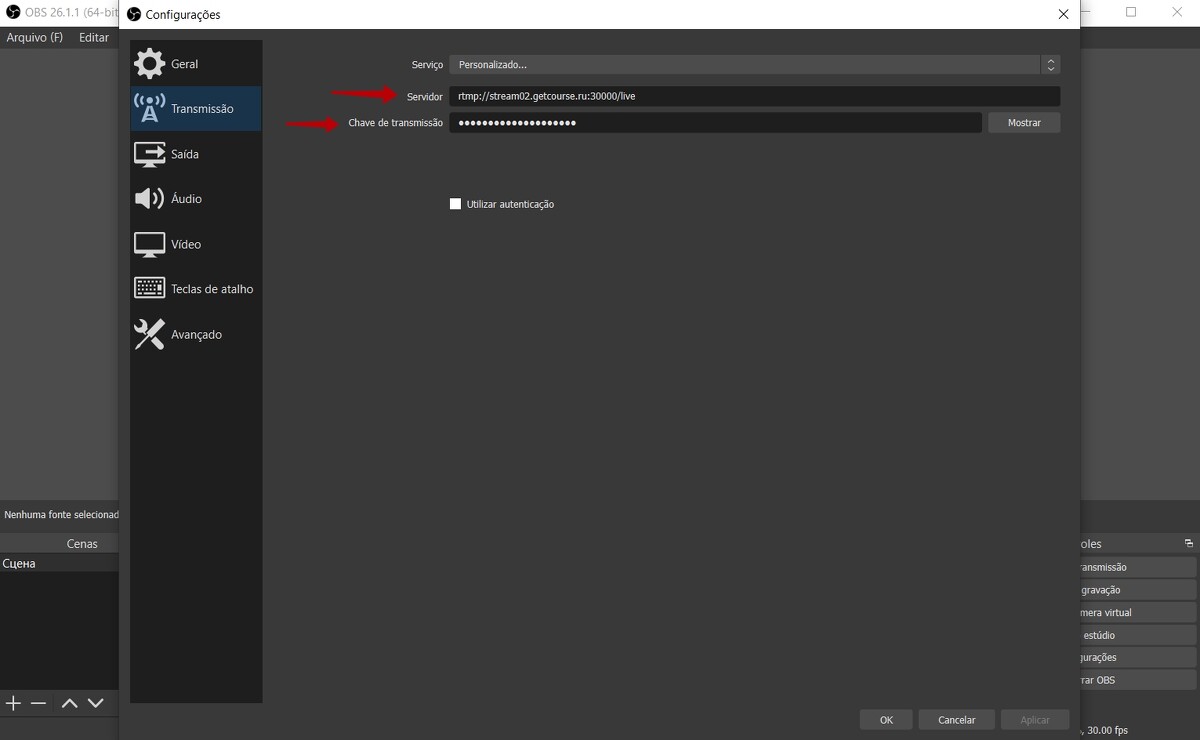Click the Cancelar button
1200x740 pixels.
[956, 720]
